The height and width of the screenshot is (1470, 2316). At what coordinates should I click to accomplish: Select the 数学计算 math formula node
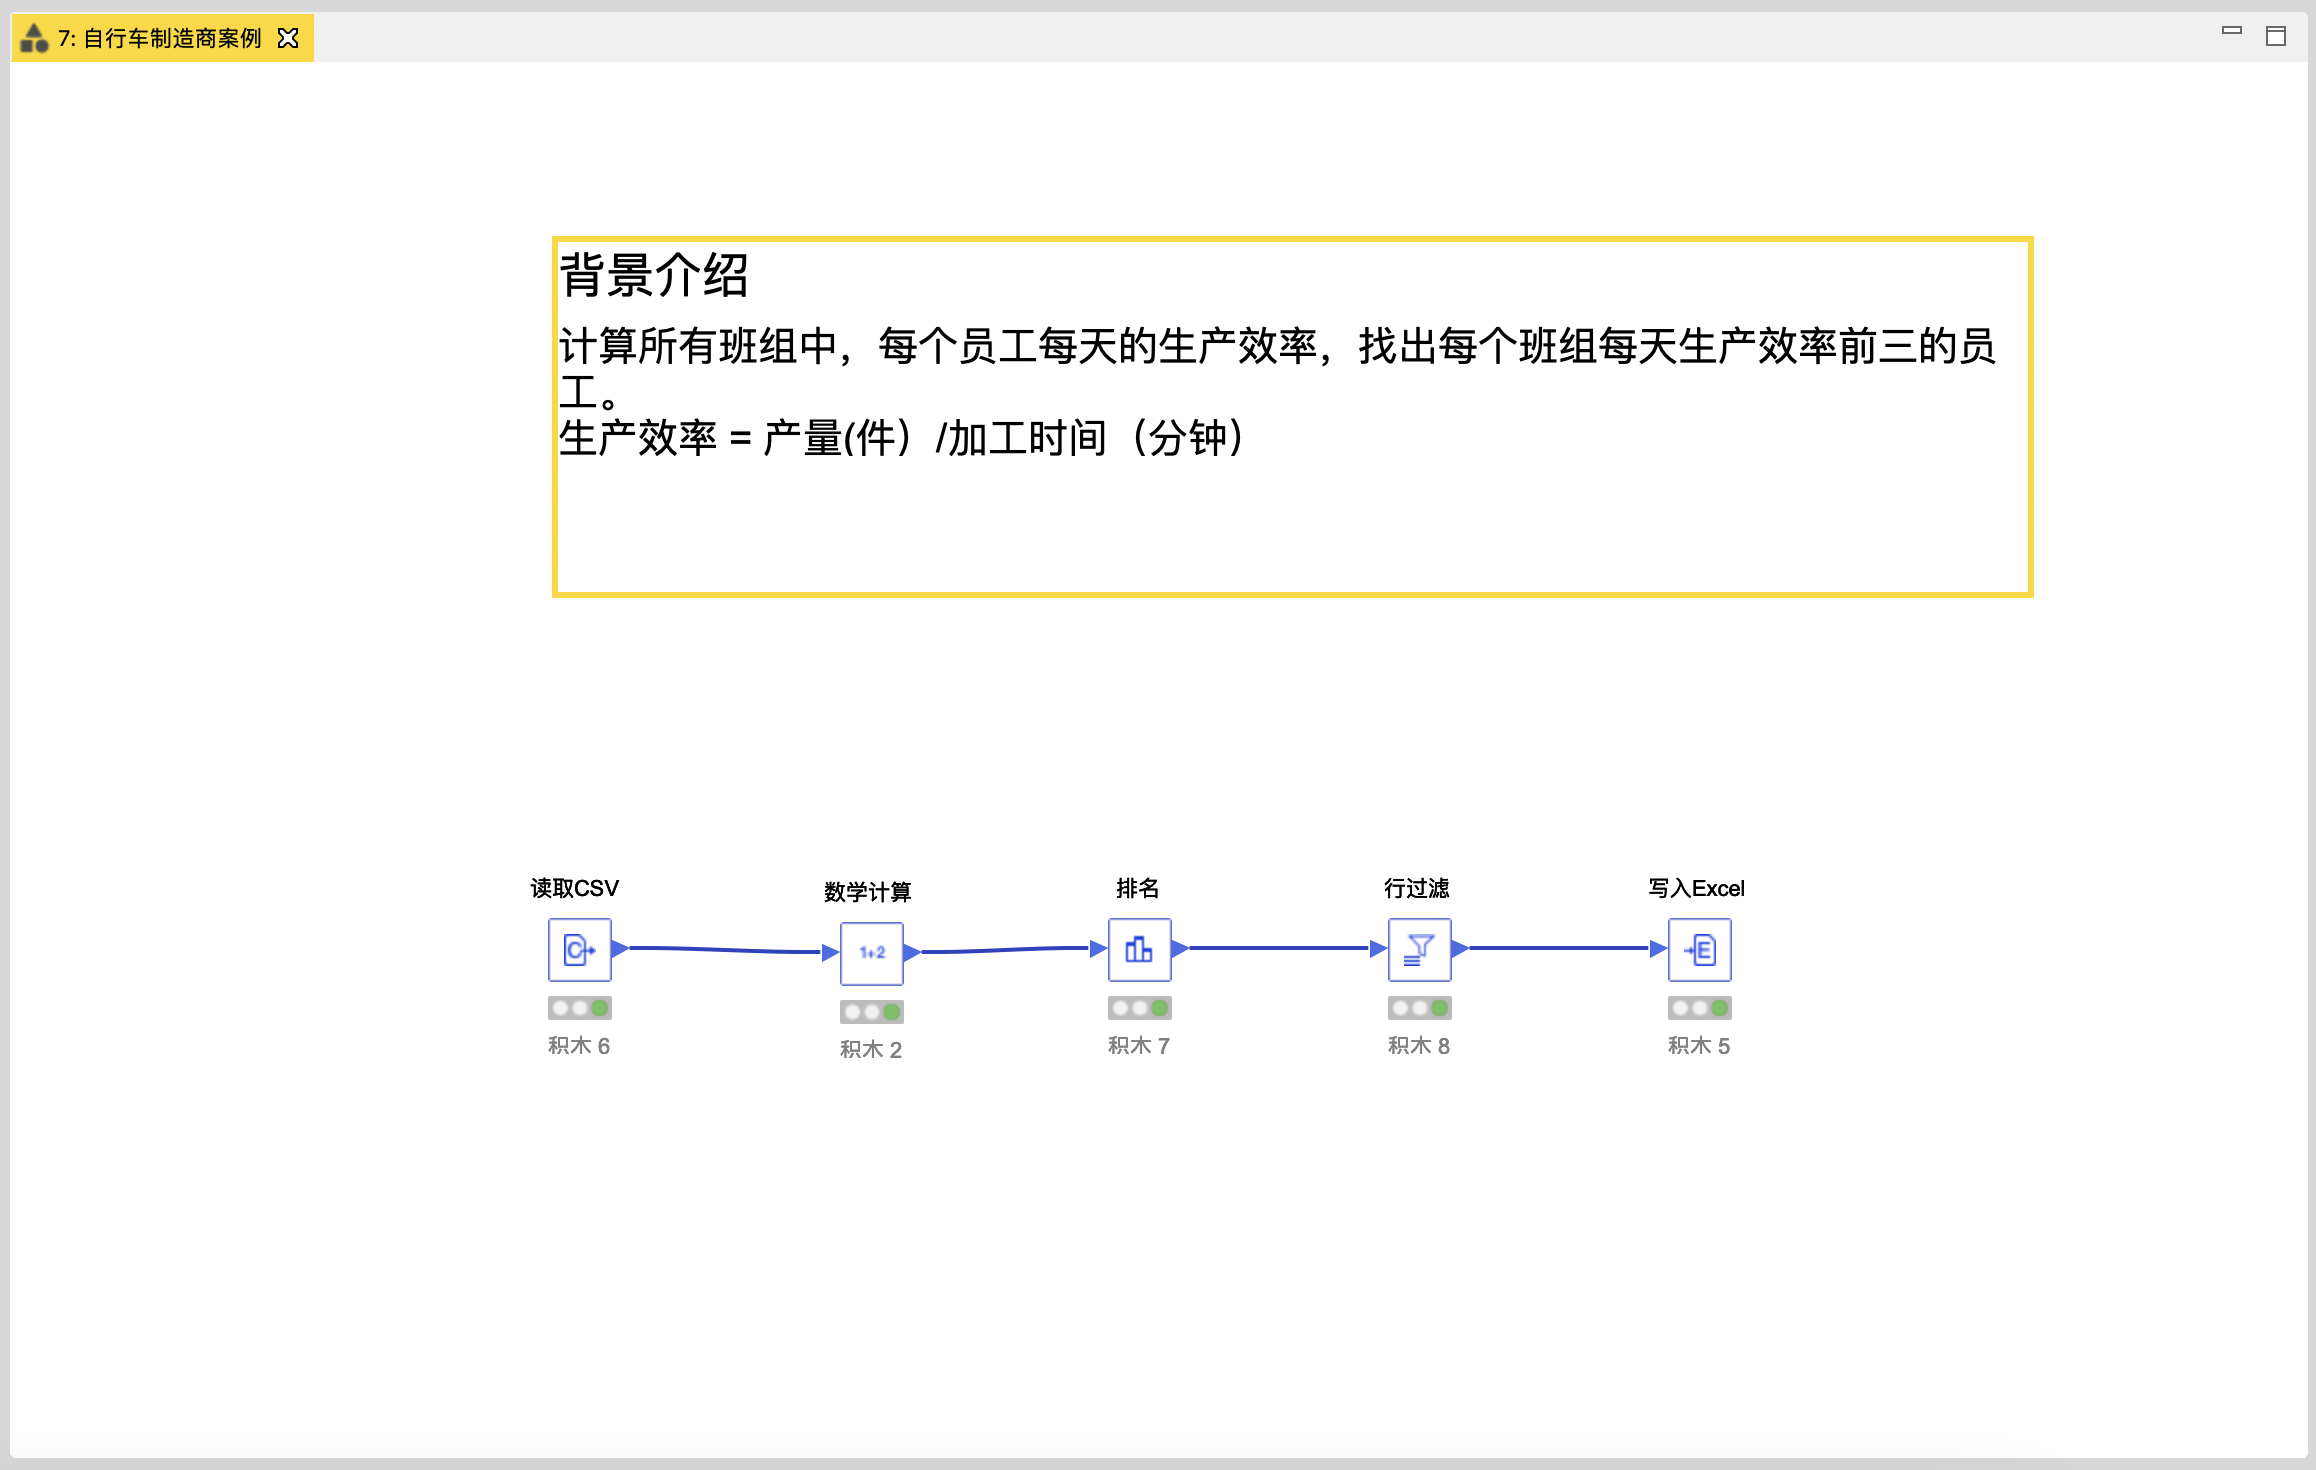(x=871, y=953)
